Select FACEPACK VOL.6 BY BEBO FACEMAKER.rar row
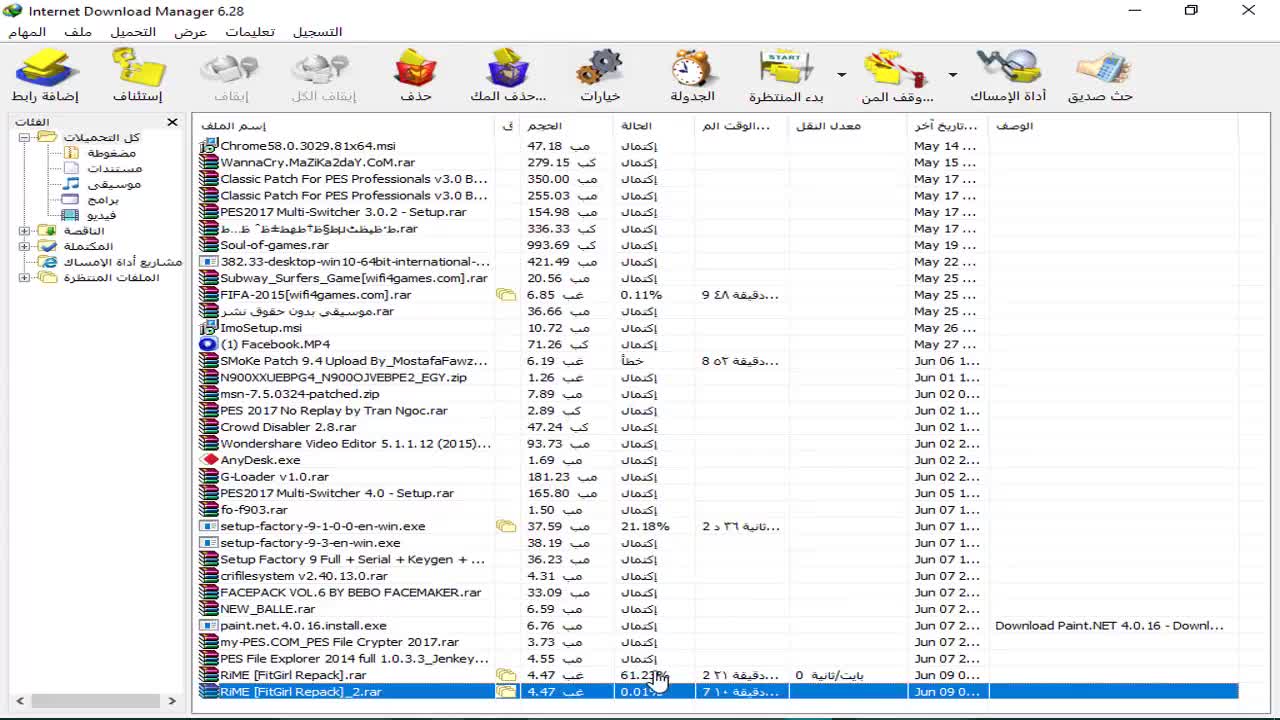The image size is (1280, 720). point(717,592)
